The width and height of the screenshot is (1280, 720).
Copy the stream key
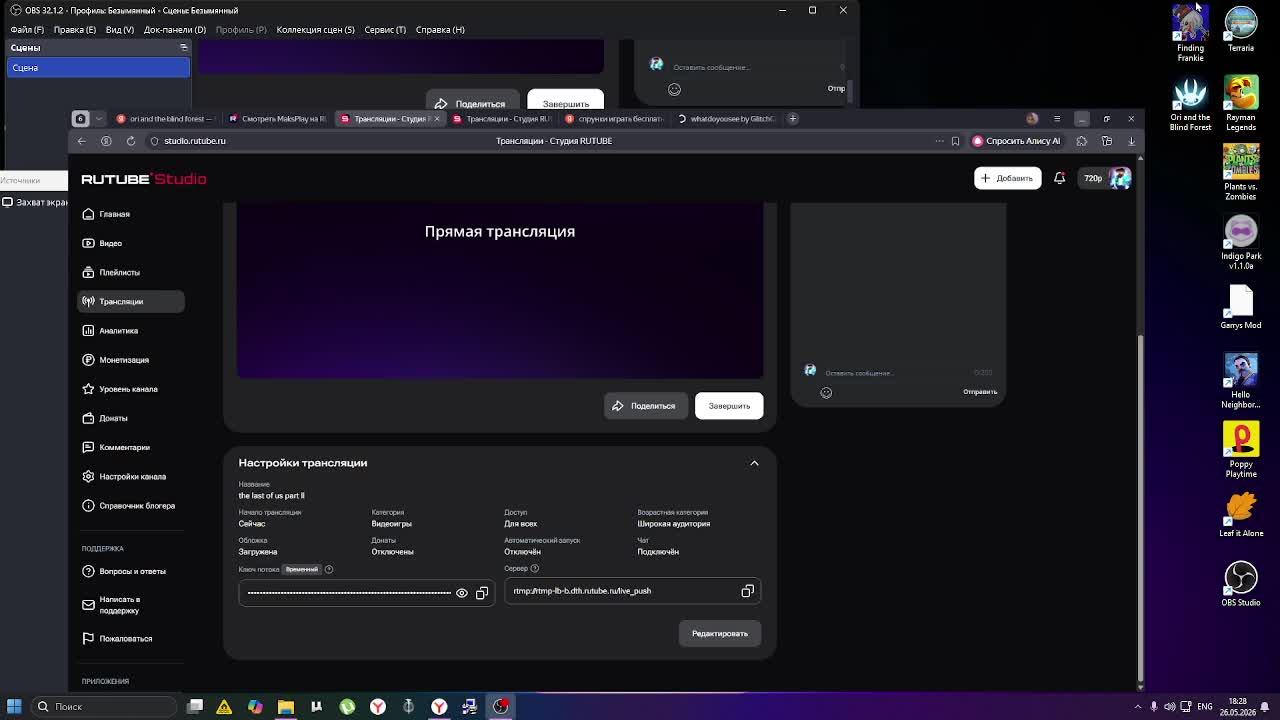(482, 593)
